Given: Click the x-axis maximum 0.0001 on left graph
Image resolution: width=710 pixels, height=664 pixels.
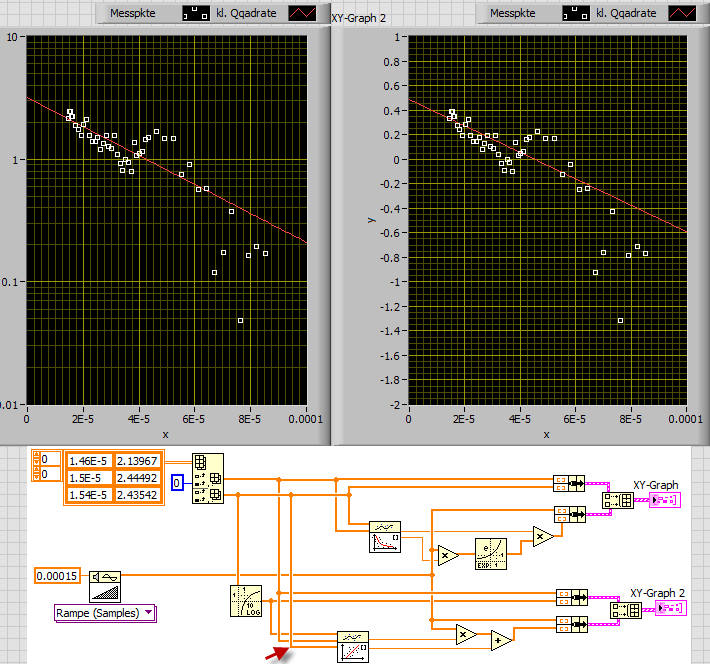Looking at the screenshot, I should tap(306, 419).
